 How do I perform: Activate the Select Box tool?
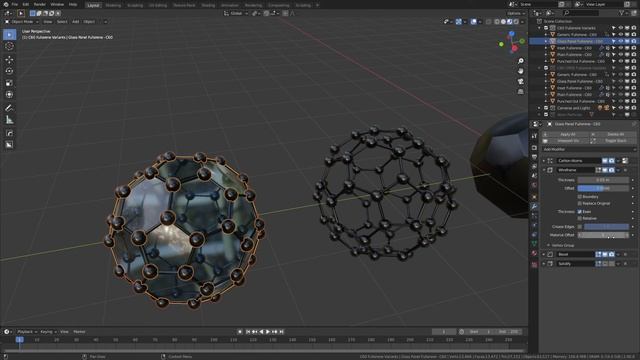pyautogui.click(x=9, y=35)
